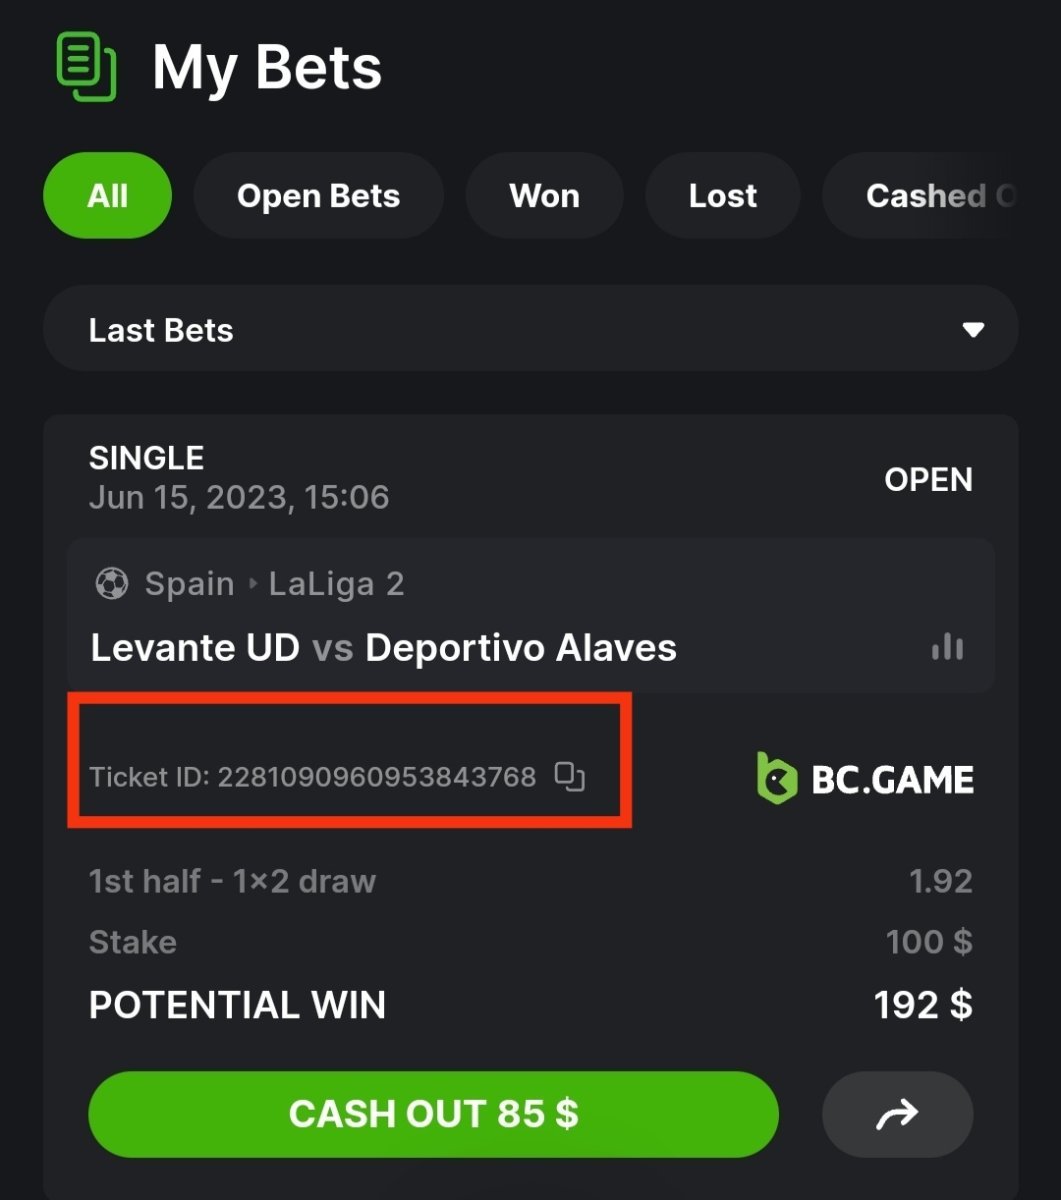Image resolution: width=1061 pixels, height=1200 pixels.
Task: Switch to the Open Bets tab
Action: (318, 196)
